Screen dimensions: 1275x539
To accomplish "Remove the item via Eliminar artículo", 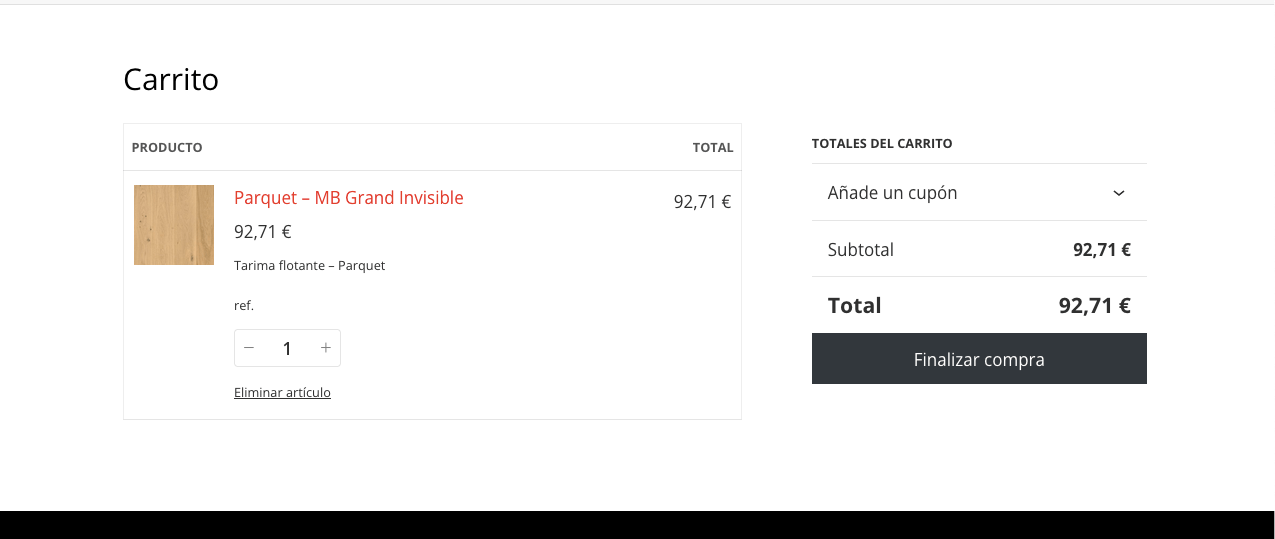I will pos(282,393).
